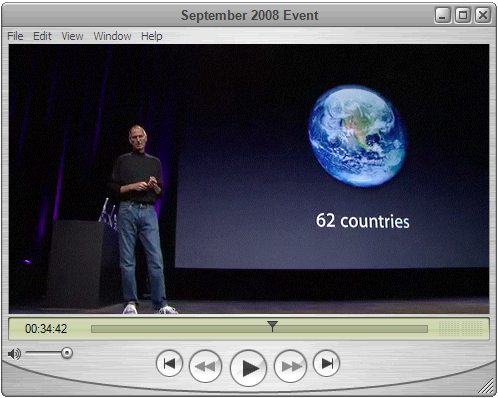
Task: Click the Play button
Action: [248, 368]
